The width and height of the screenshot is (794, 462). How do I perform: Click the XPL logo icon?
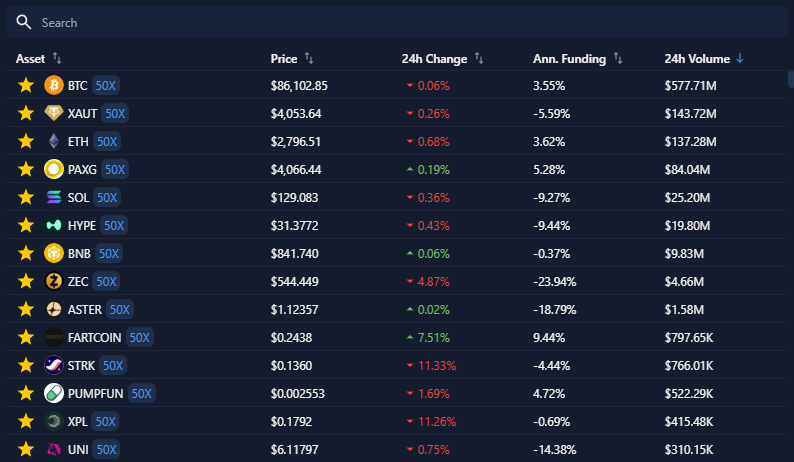pyautogui.click(x=54, y=421)
